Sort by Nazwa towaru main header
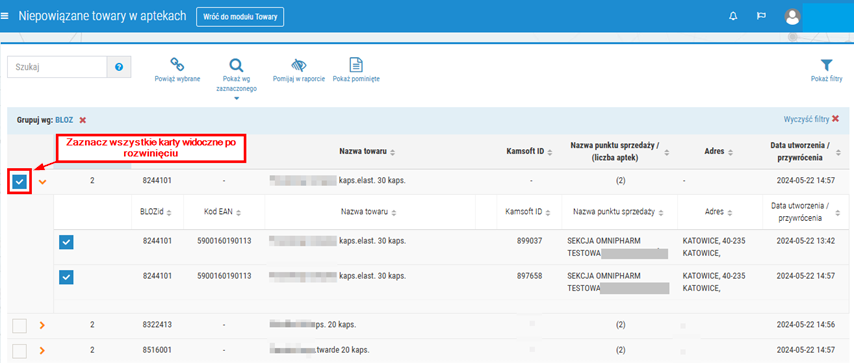This screenshot has width=854, height=363. (x=368, y=152)
